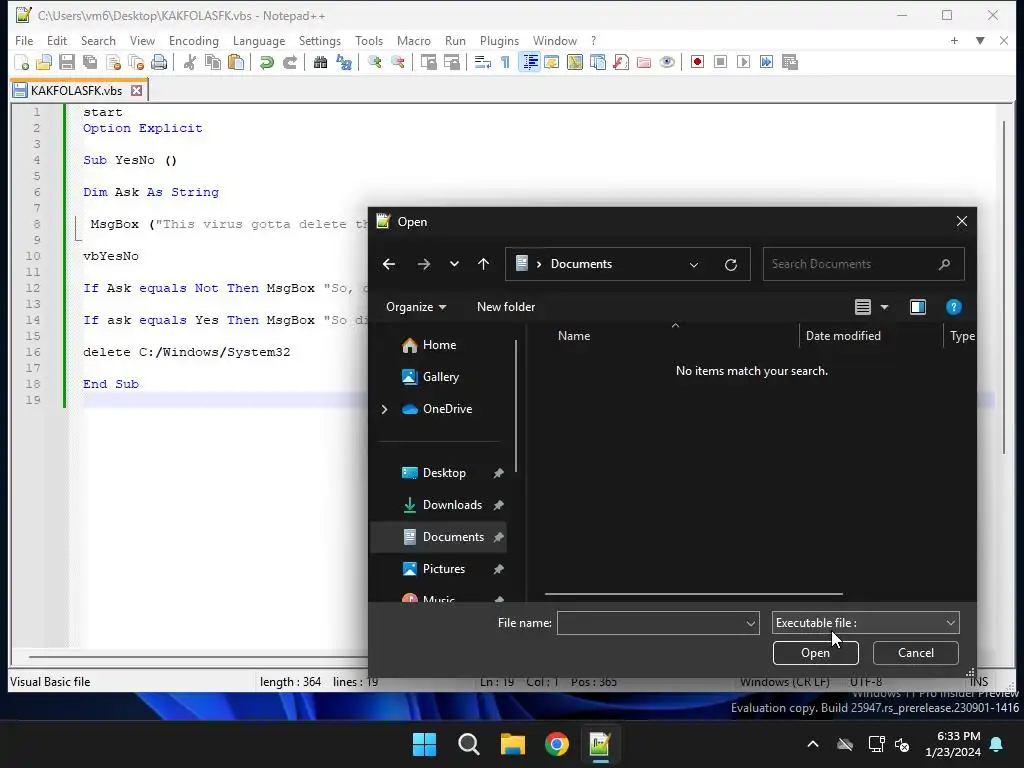Open the Macro menu

(x=413, y=40)
